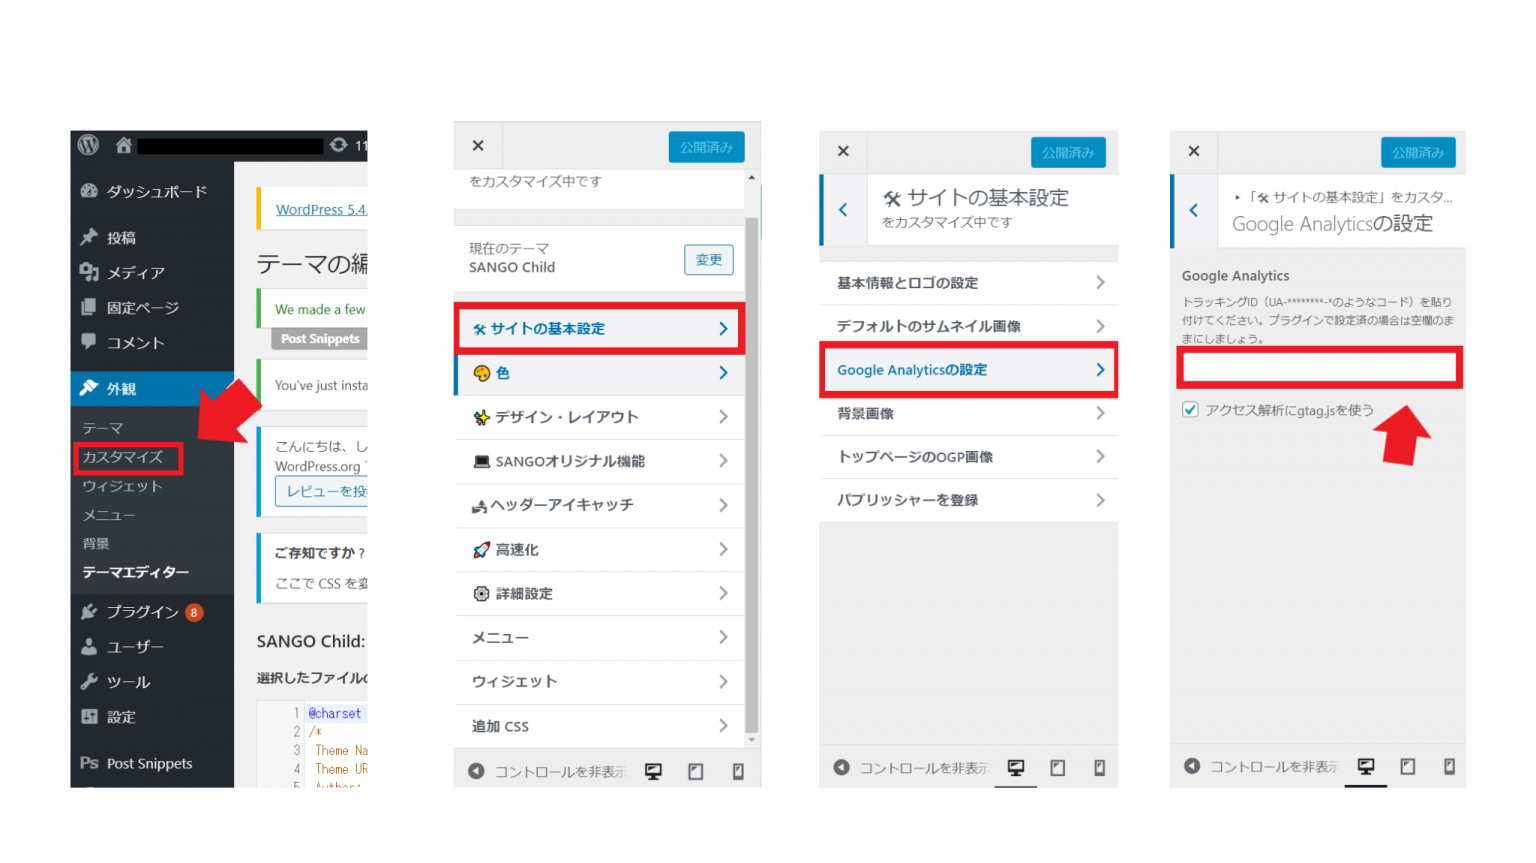Open メニュー submenu under 外観
The image size is (1536, 863).
(108, 515)
